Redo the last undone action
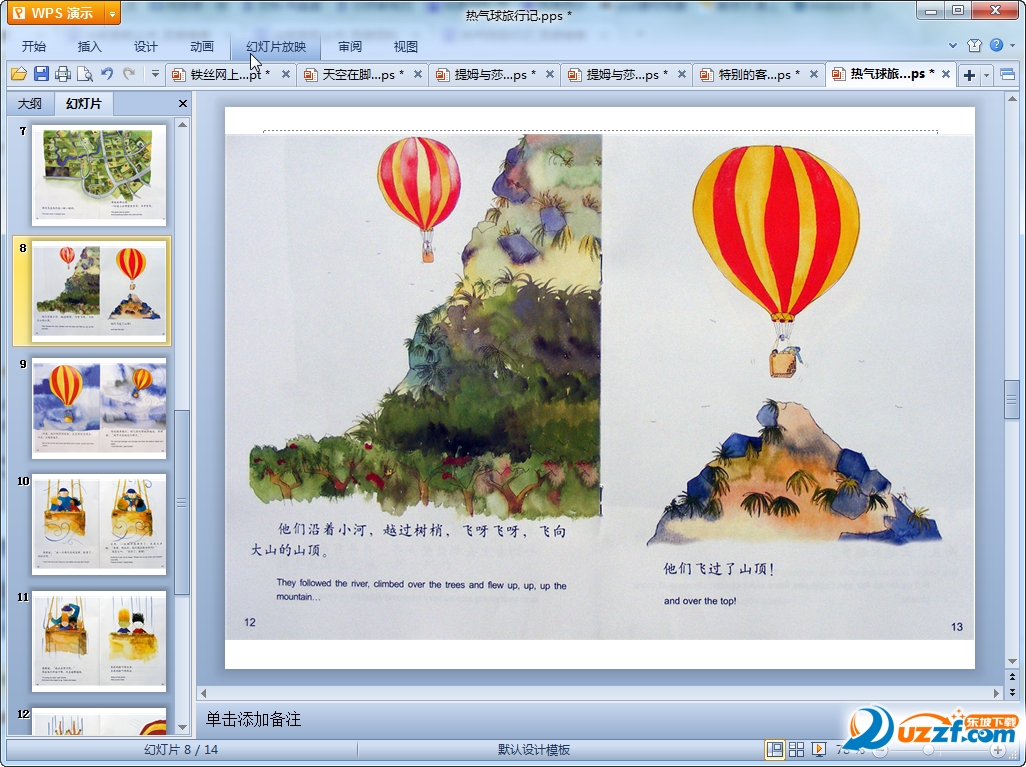Screen dimensions: 1026x767 click(x=129, y=74)
